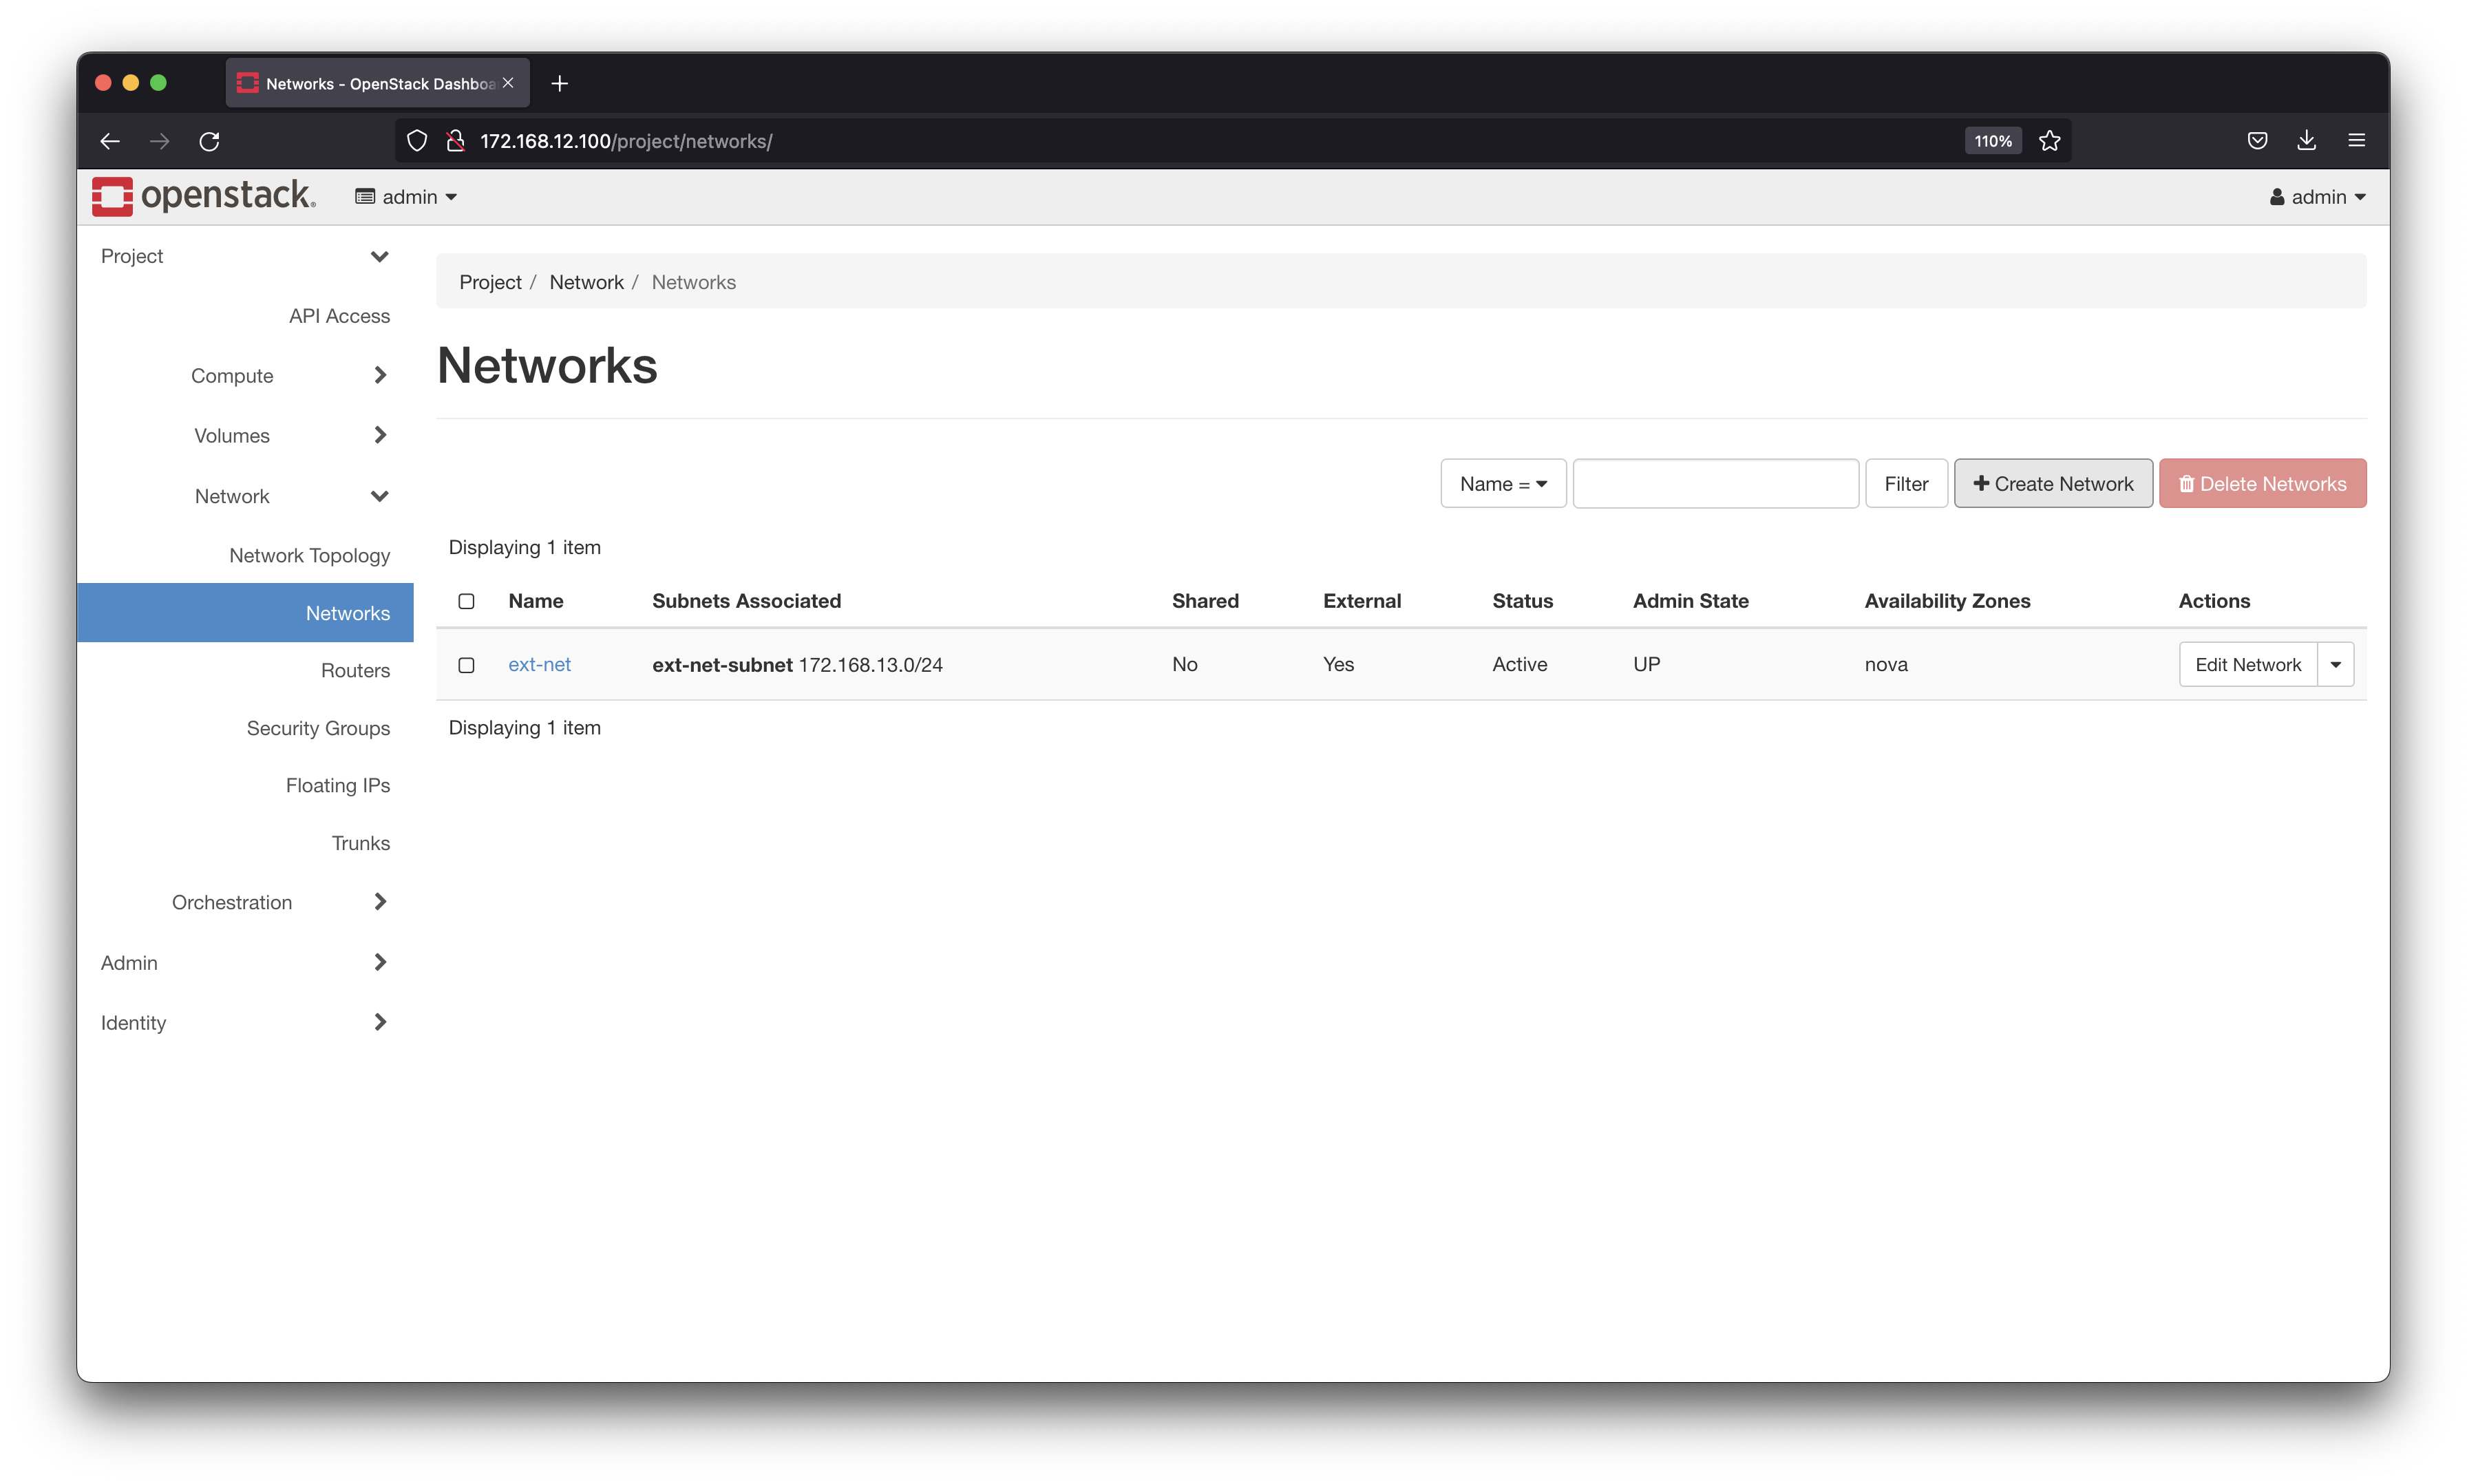Click the OpenStack logo icon
Screen dimensions: 2467x1484
[x=113, y=195]
